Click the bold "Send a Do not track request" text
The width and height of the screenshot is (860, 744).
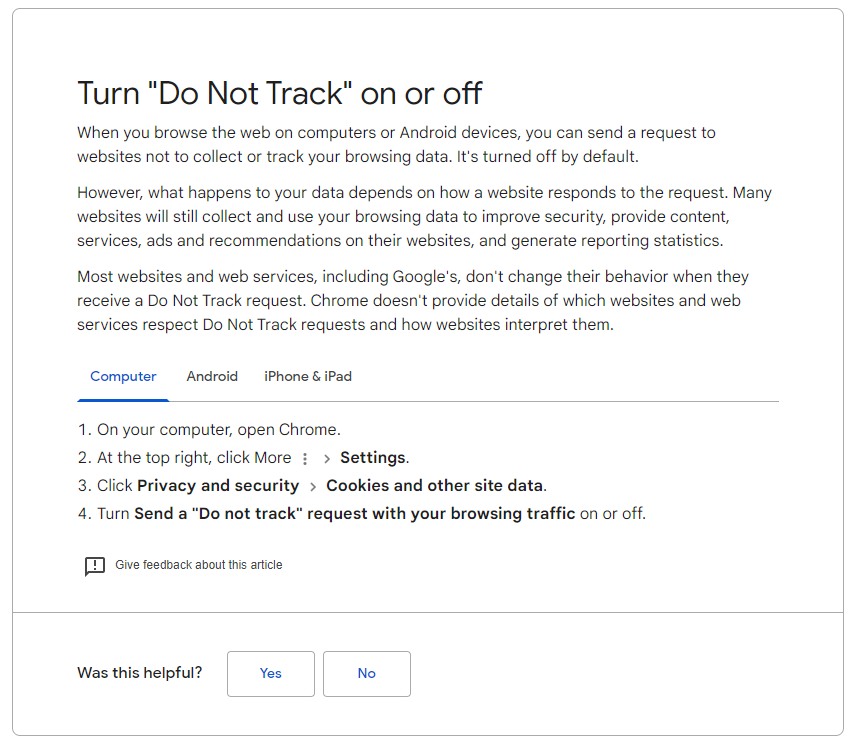point(354,514)
